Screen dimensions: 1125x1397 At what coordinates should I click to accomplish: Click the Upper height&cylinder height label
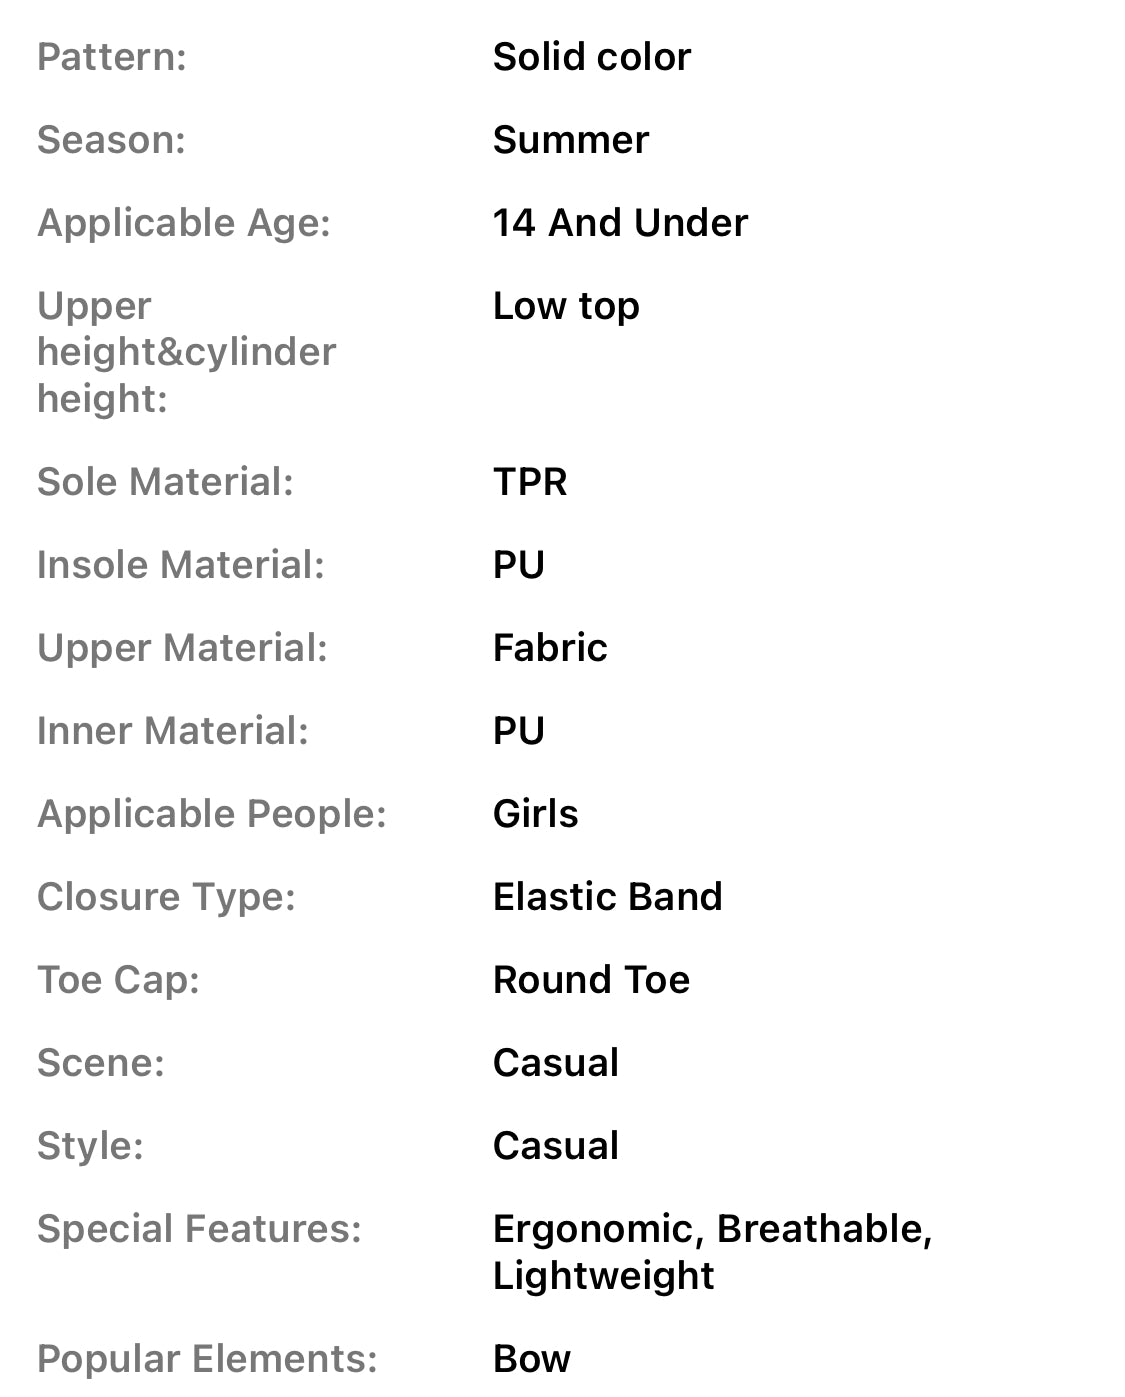point(186,352)
